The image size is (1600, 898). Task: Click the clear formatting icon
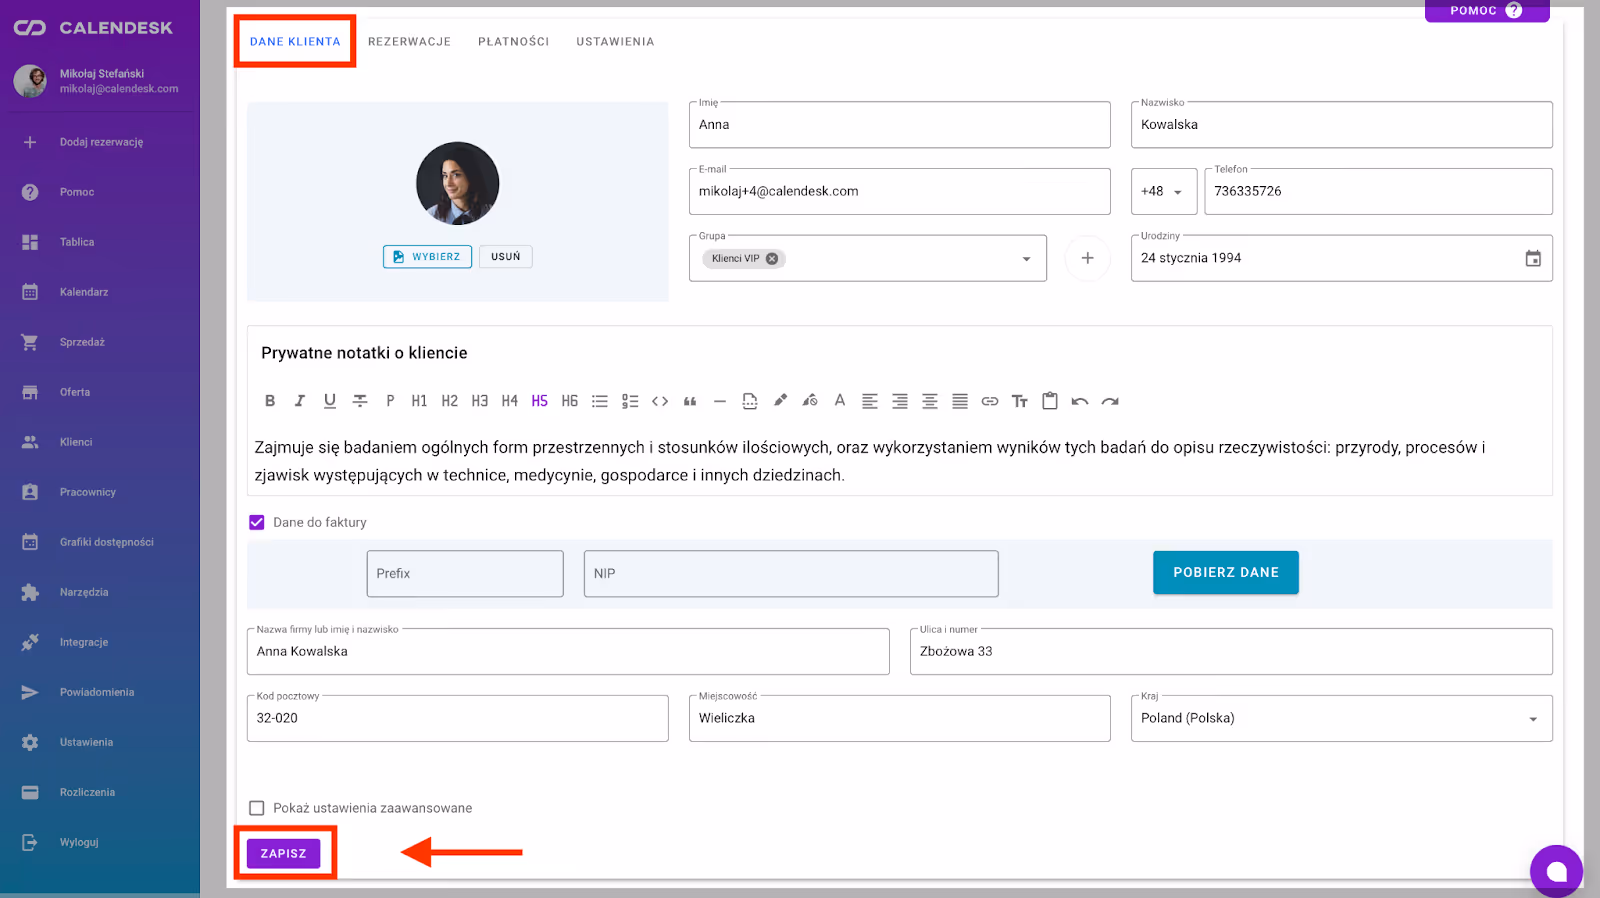click(810, 401)
